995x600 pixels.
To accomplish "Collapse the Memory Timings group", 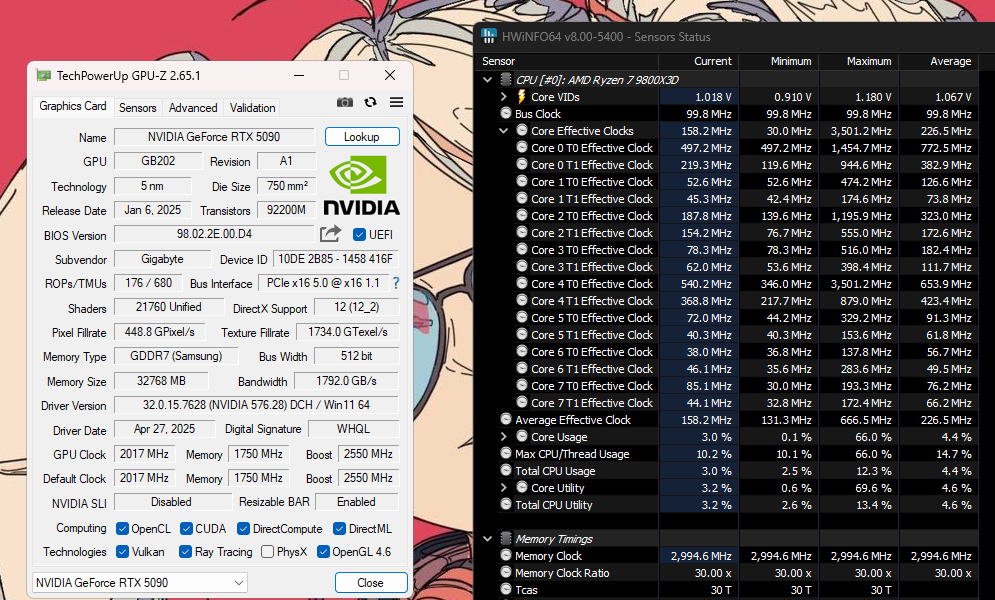I will 487,538.
